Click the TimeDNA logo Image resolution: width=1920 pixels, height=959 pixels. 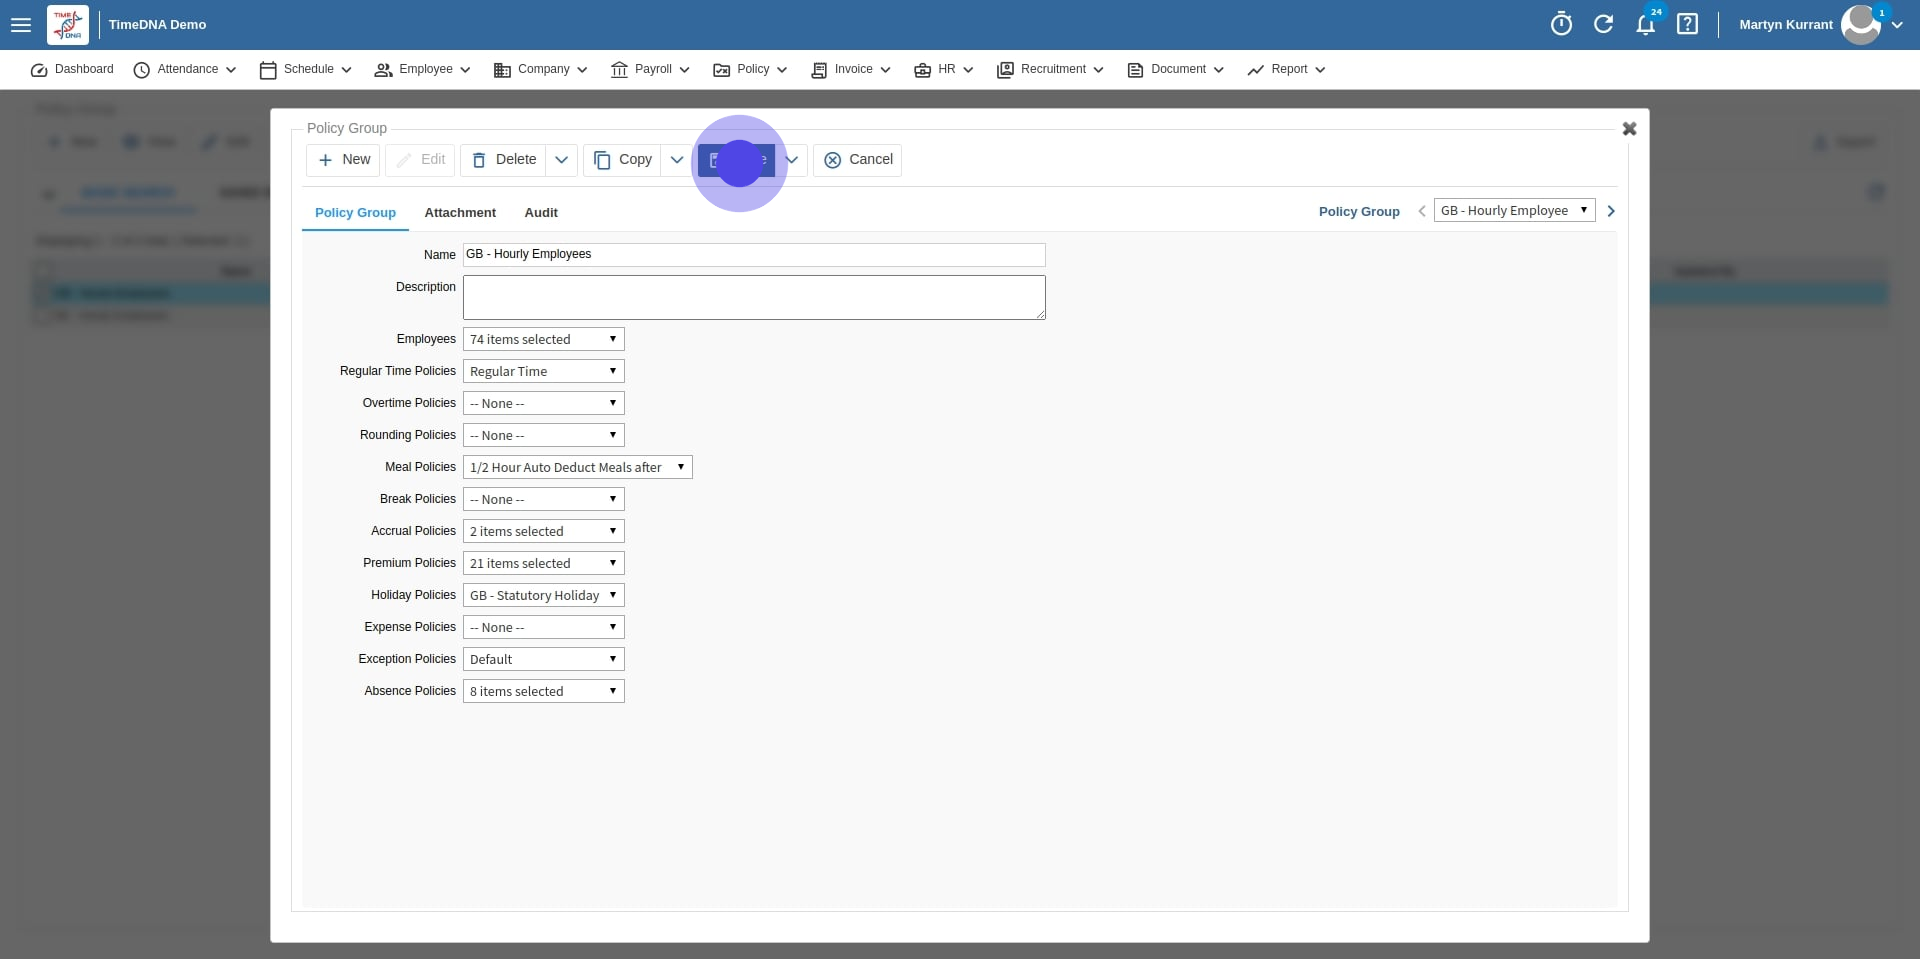[68, 25]
